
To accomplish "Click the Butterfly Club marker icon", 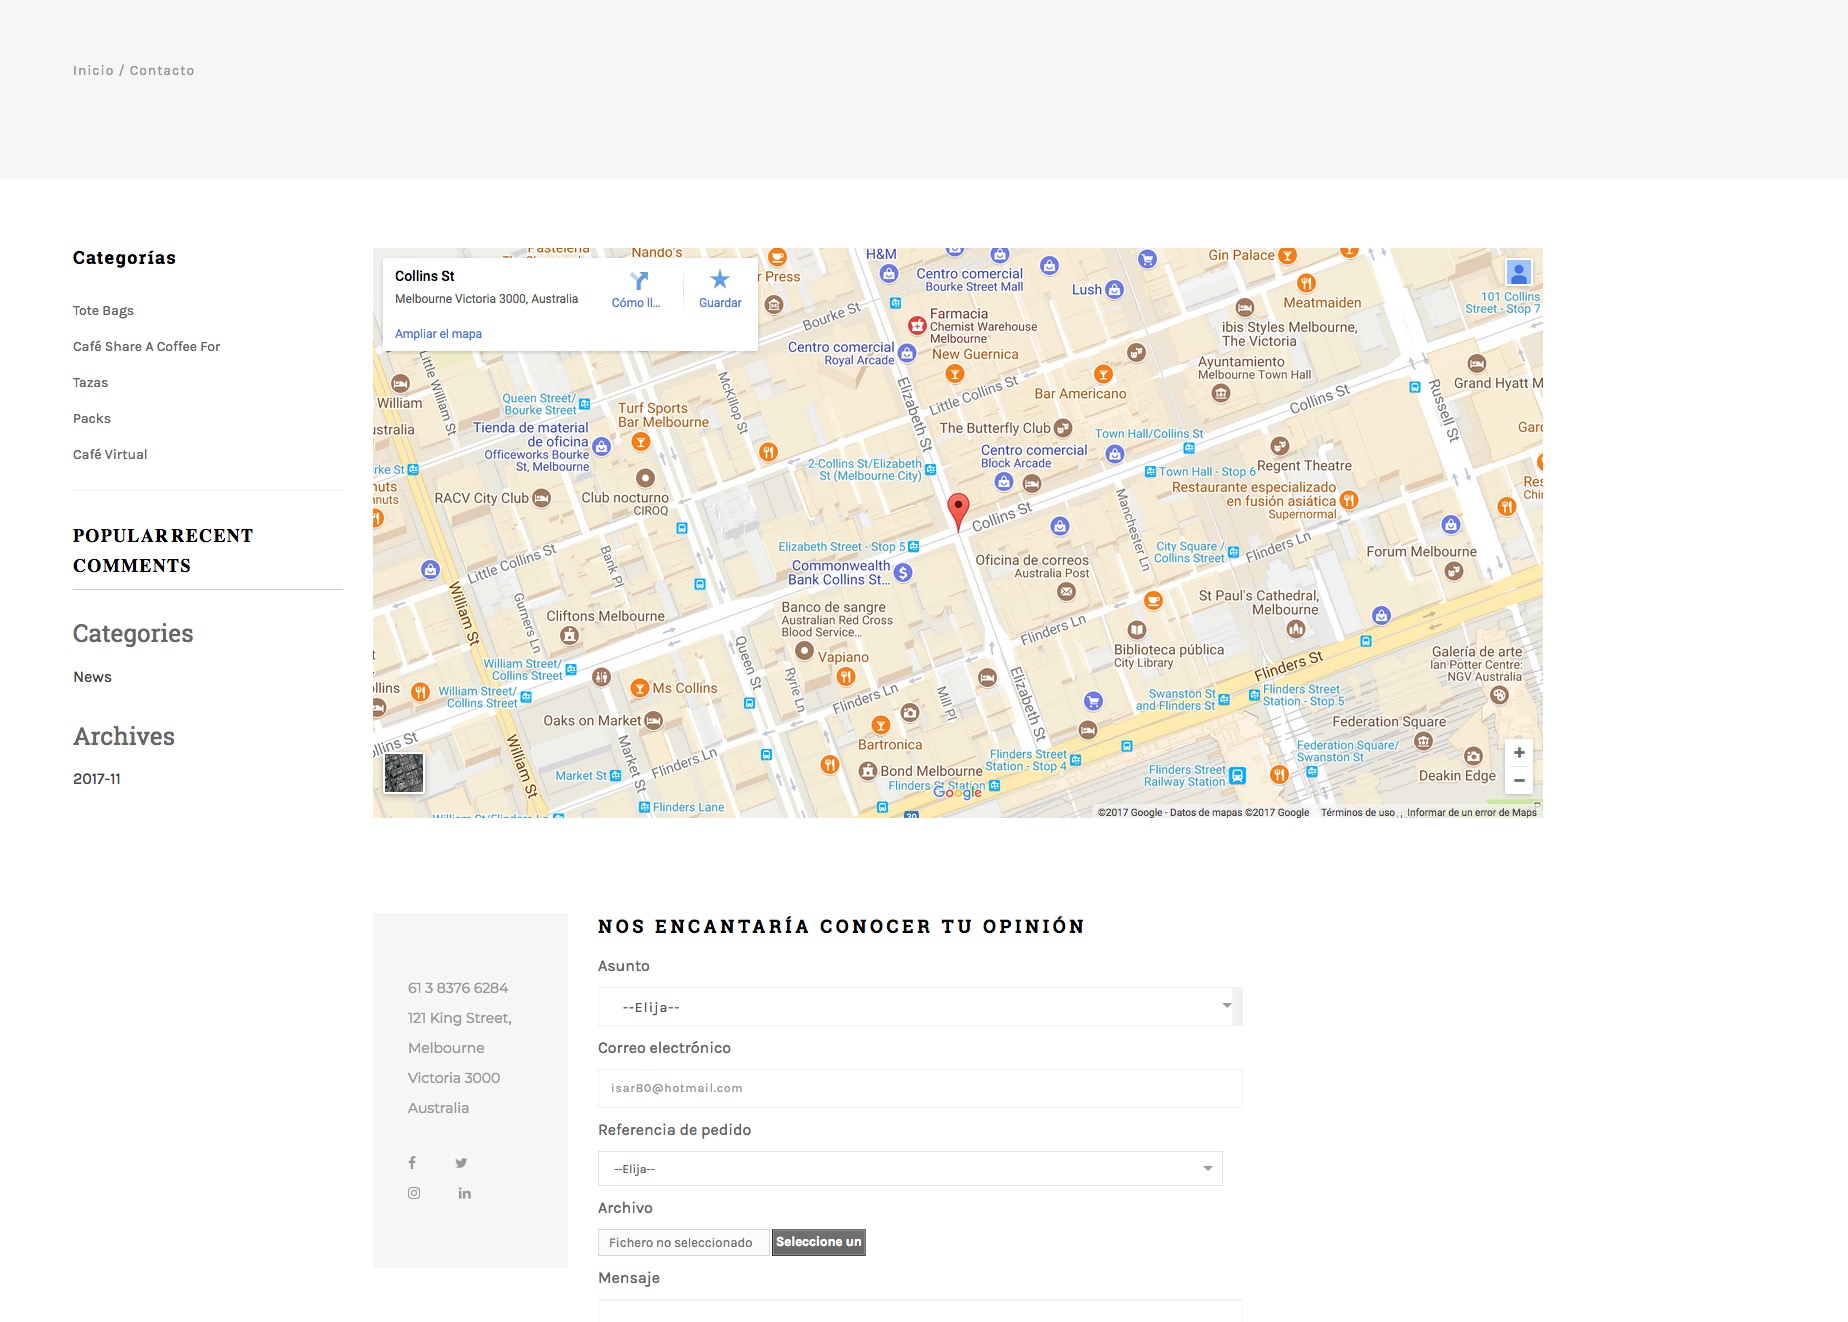I will (x=1063, y=428).
